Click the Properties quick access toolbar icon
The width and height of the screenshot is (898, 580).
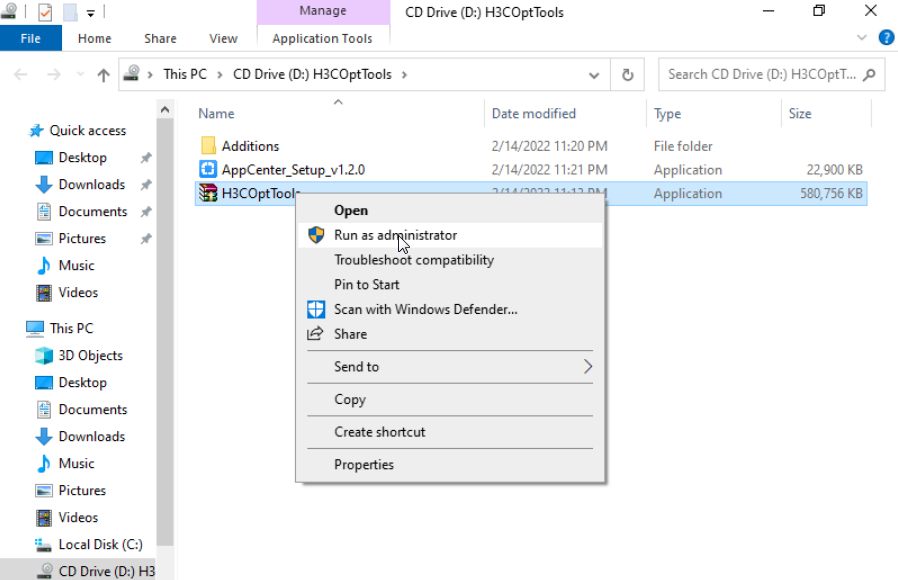(x=45, y=11)
